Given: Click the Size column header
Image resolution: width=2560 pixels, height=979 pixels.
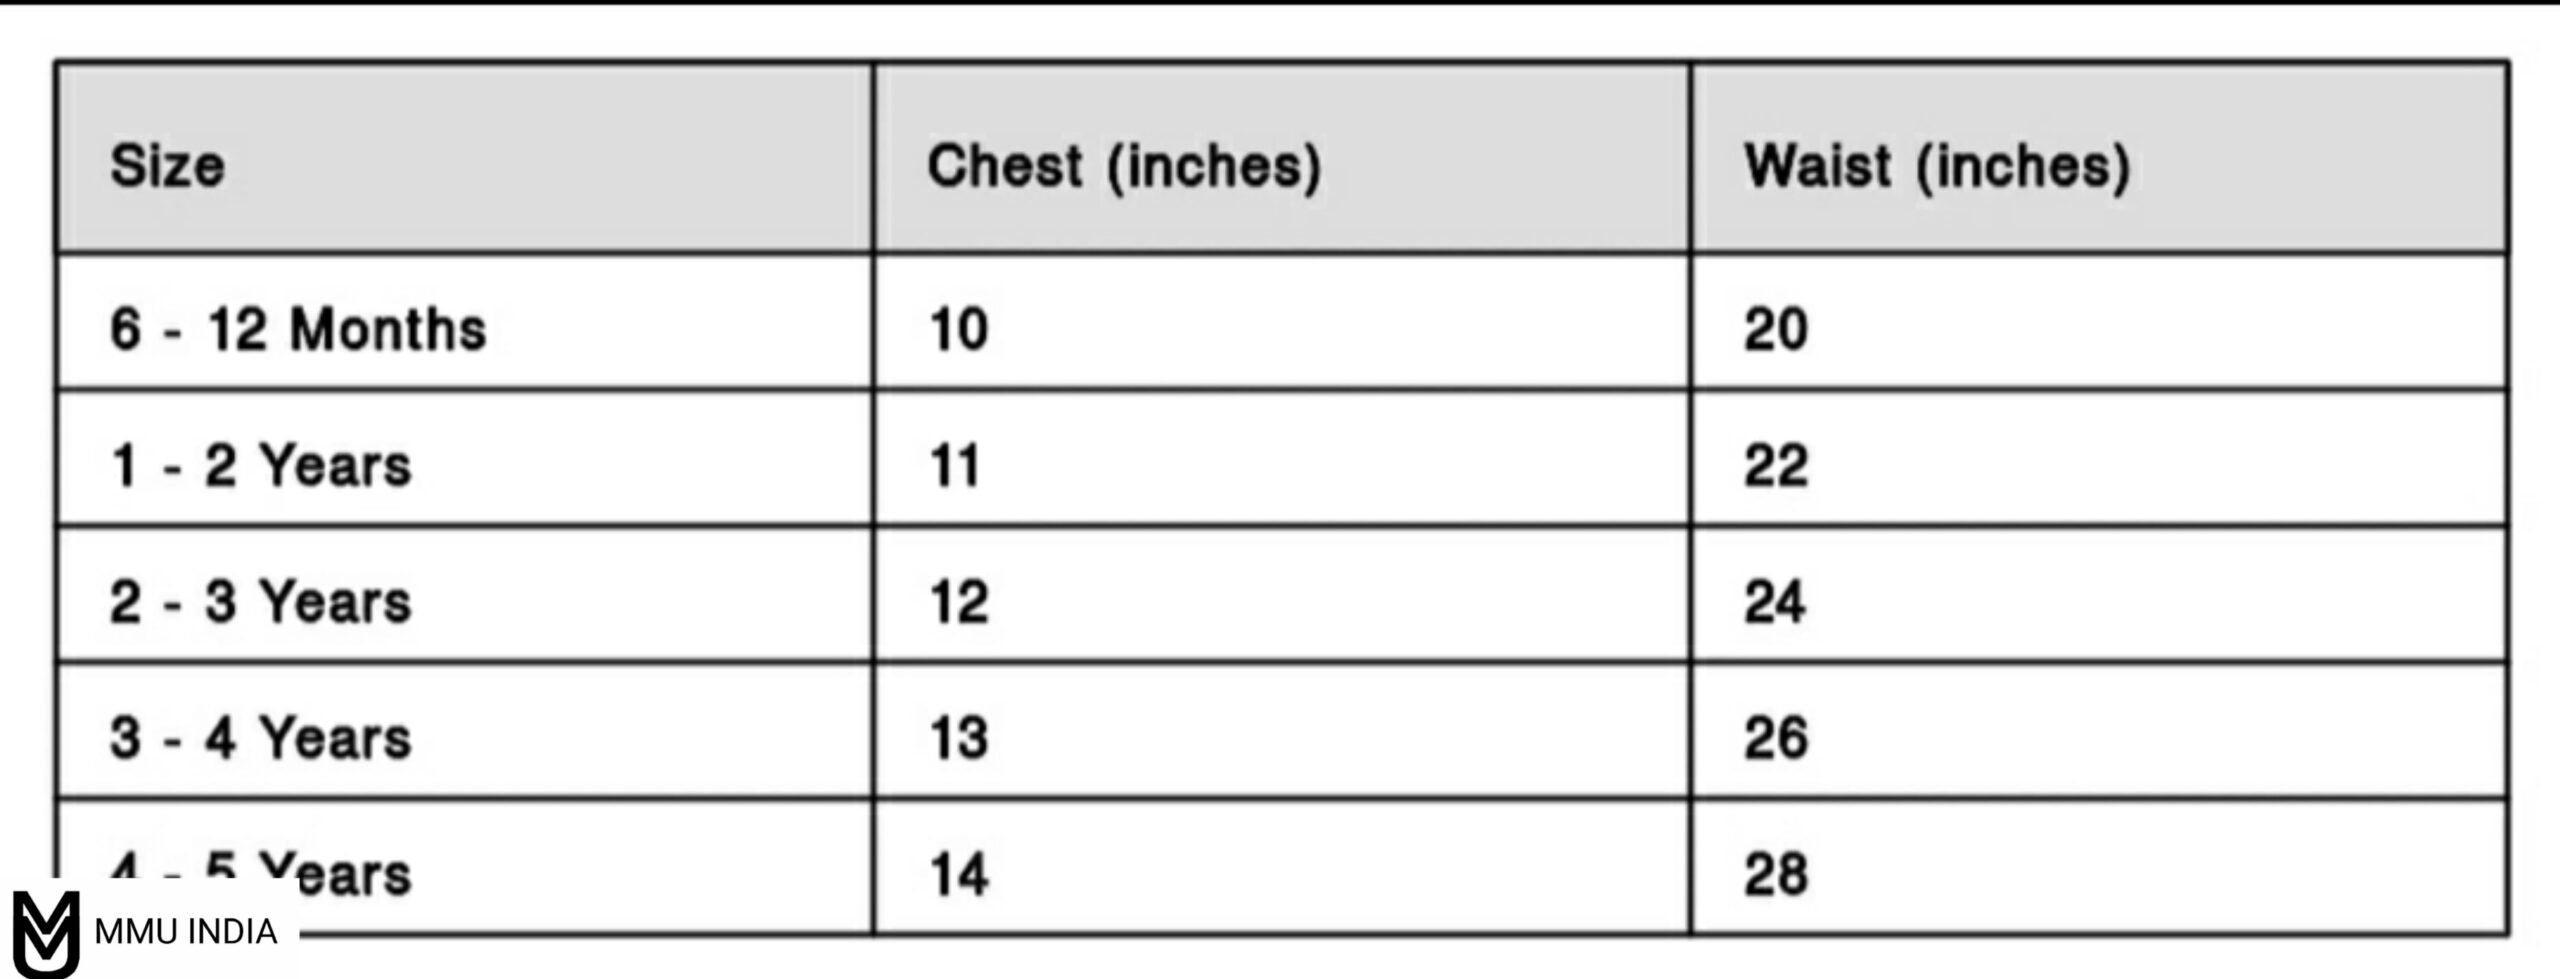Looking at the screenshot, I should [x=167, y=165].
